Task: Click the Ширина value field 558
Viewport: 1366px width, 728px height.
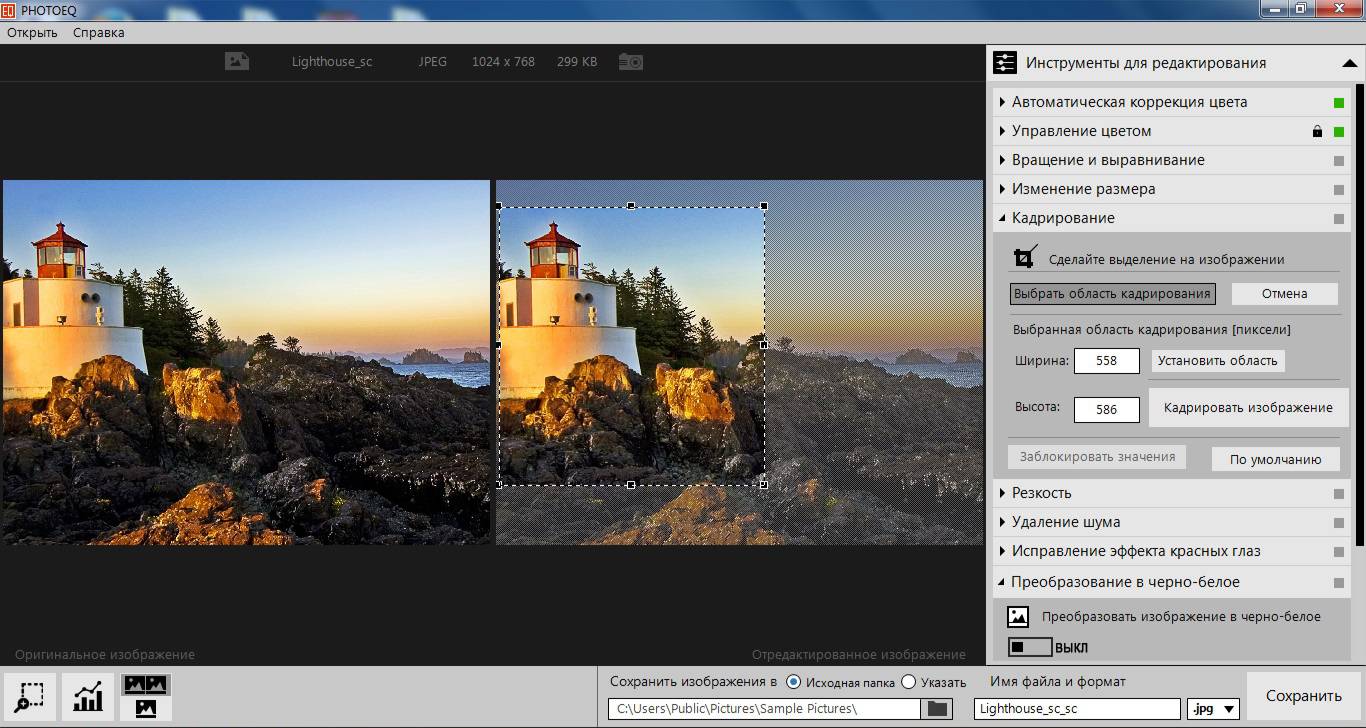Action: (x=1107, y=361)
